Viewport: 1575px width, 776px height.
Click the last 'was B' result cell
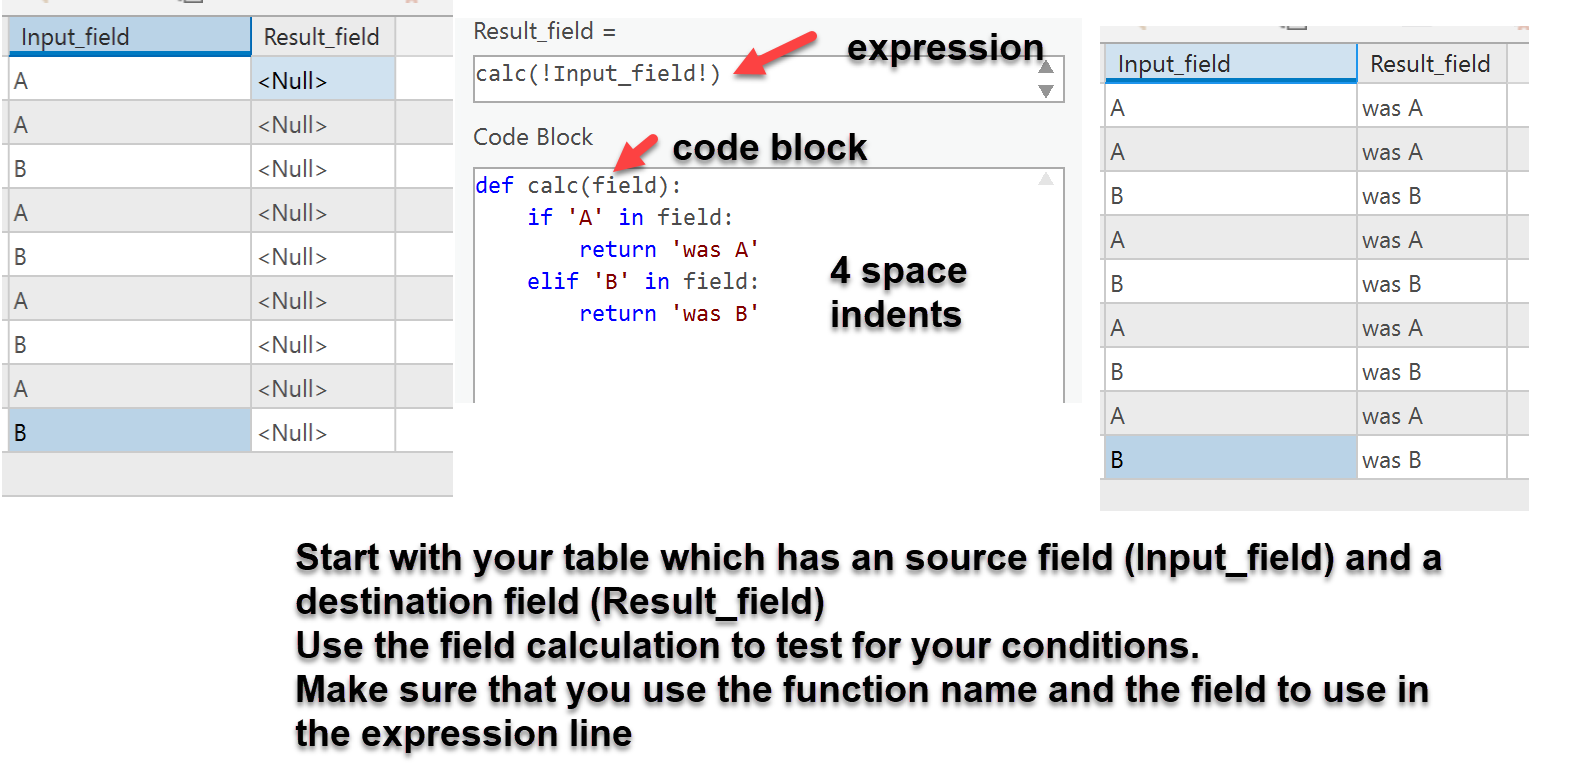tap(1430, 460)
